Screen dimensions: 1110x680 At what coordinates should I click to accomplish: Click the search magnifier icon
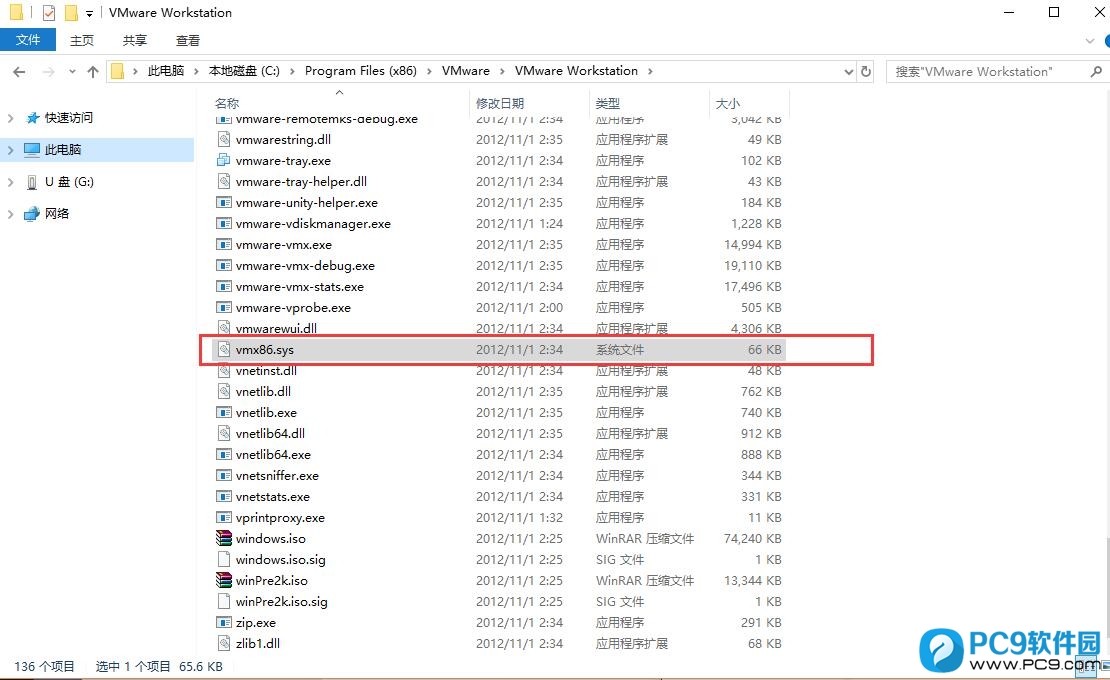pyautogui.click(x=1096, y=71)
